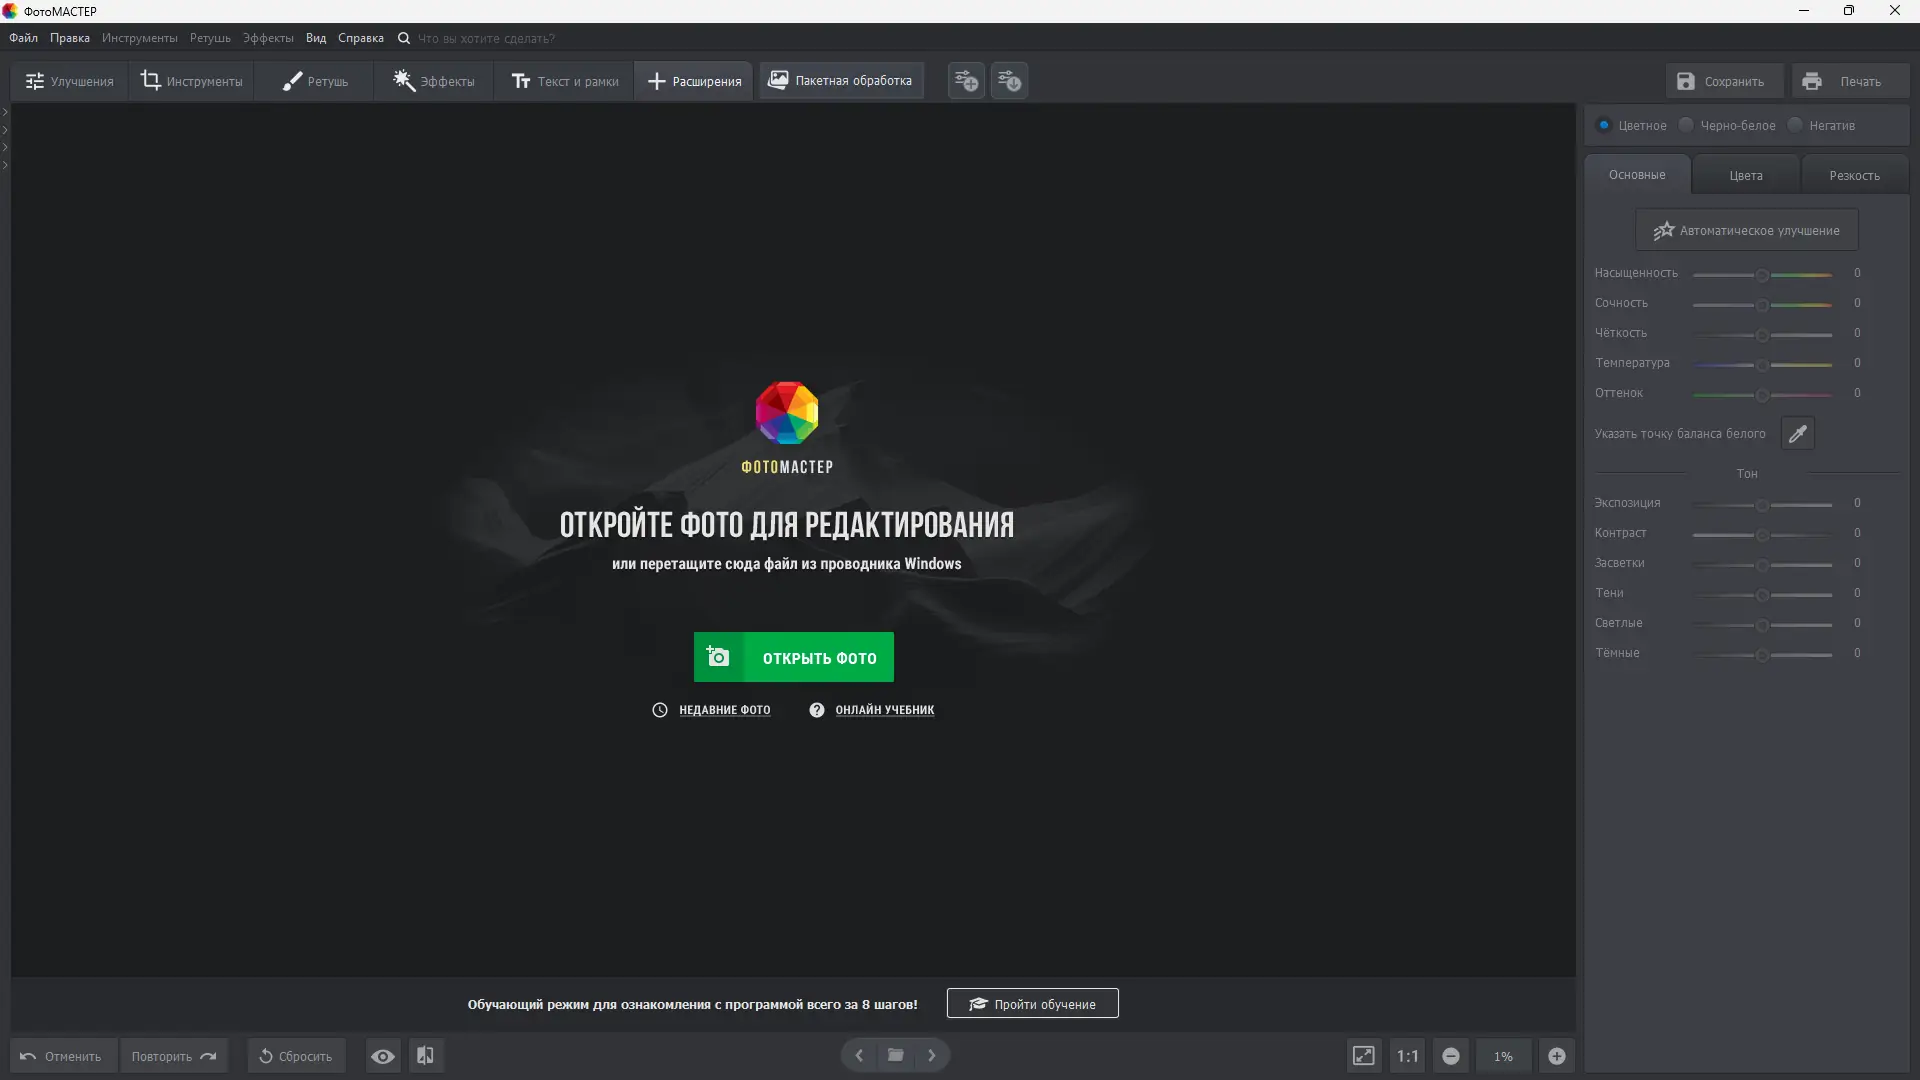Zoom in with the plus icon
The image size is (1920, 1080).
(x=1557, y=1055)
